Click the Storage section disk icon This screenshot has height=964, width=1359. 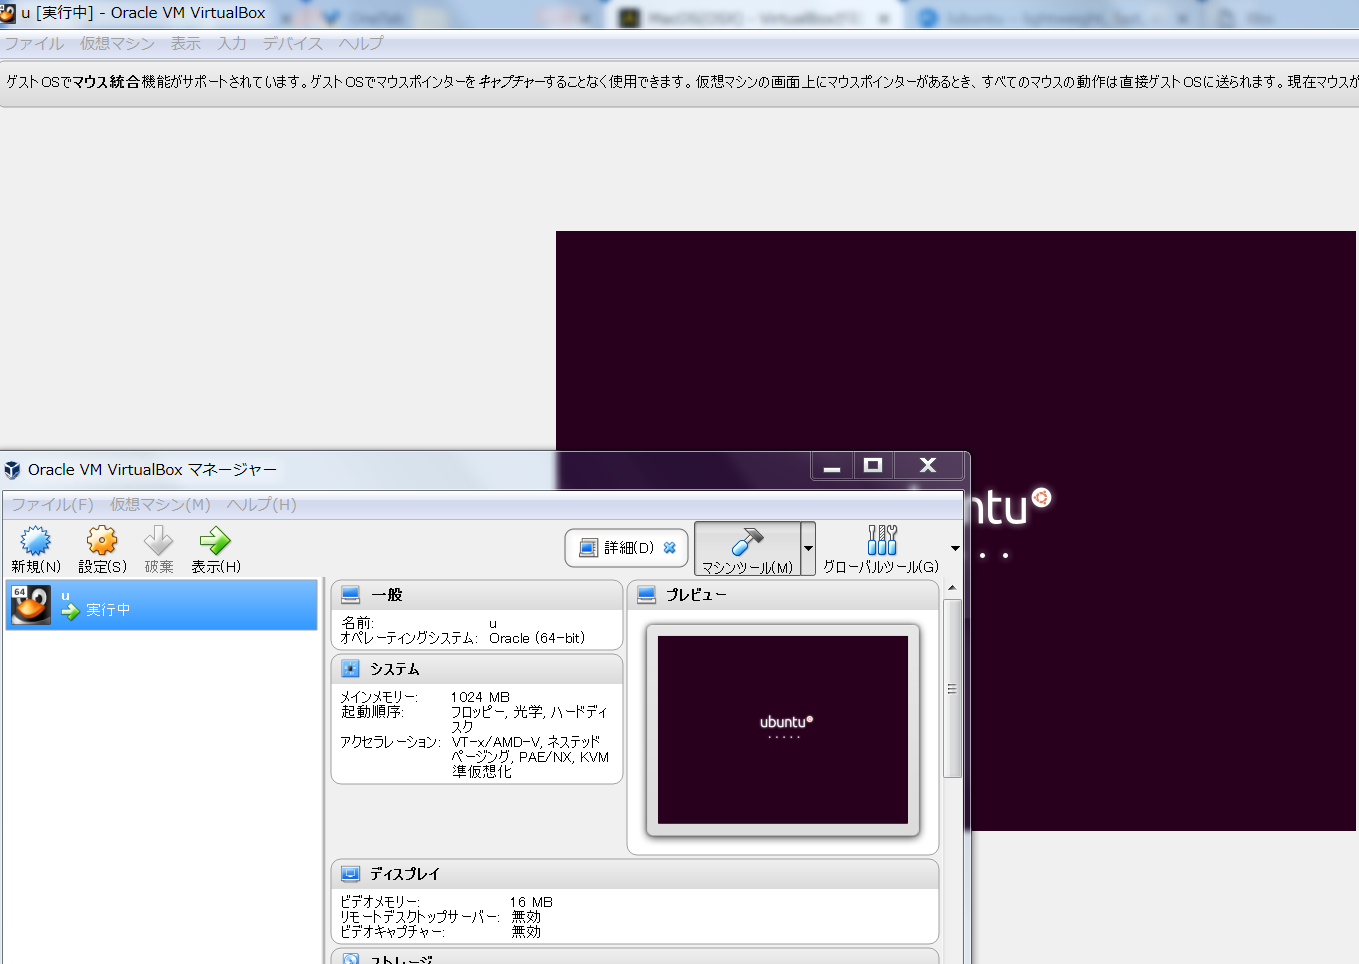pyautogui.click(x=350, y=958)
